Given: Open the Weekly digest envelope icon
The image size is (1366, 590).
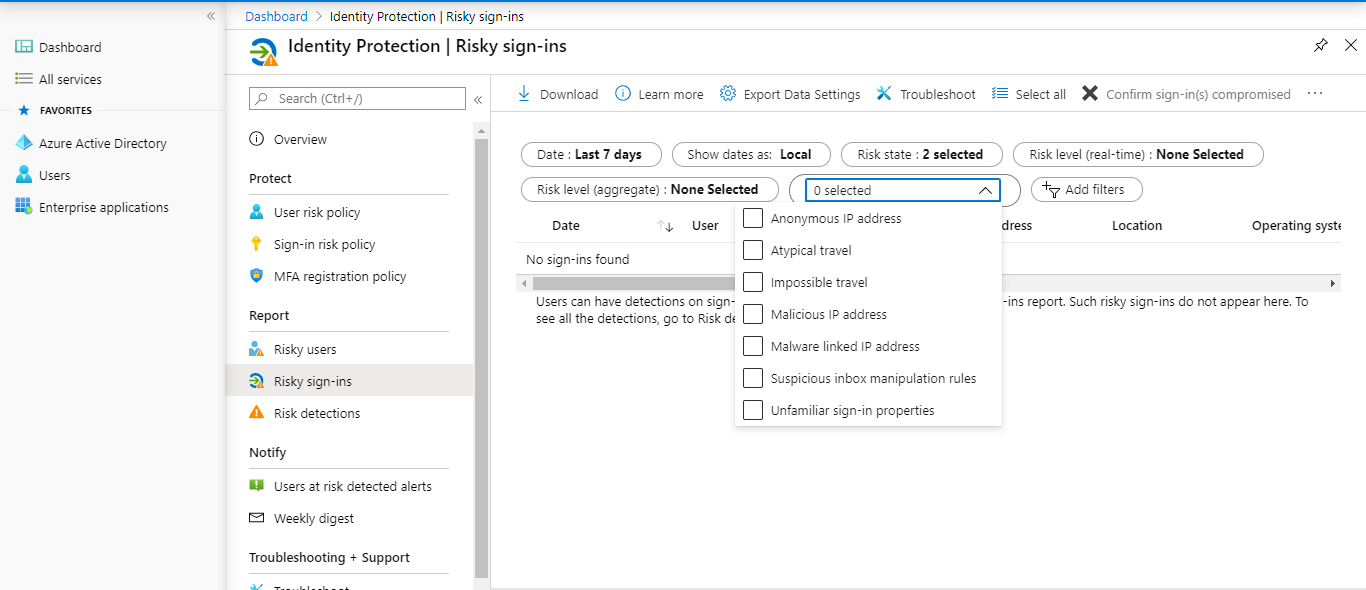Looking at the screenshot, I should [256, 518].
